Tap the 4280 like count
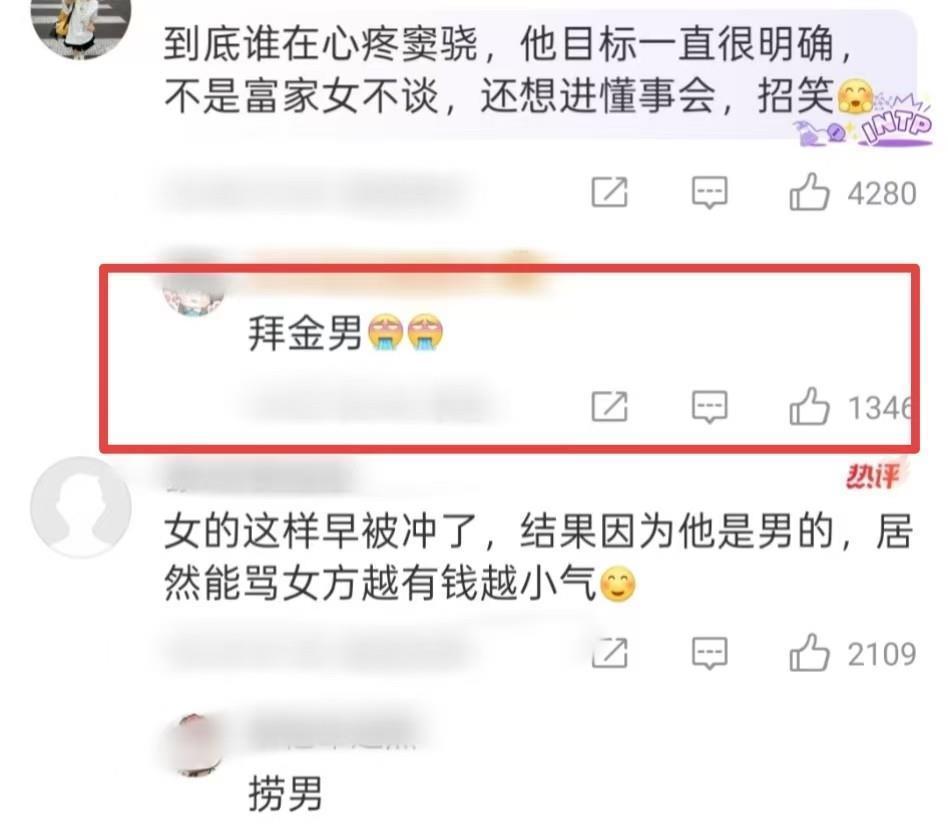The height and width of the screenshot is (824, 948). (881, 193)
